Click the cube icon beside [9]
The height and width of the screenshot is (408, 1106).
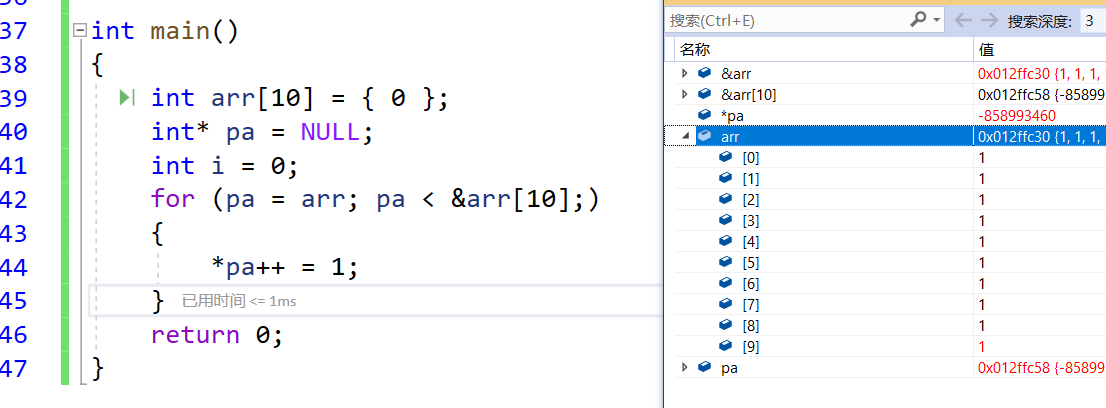[x=726, y=346]
